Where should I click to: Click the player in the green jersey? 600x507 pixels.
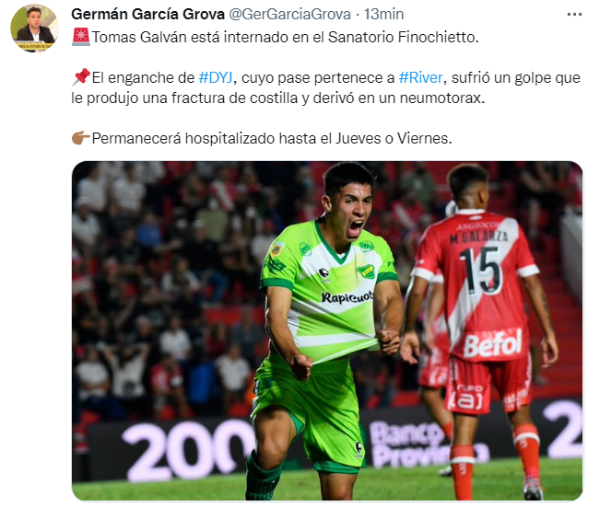point(327,329)
